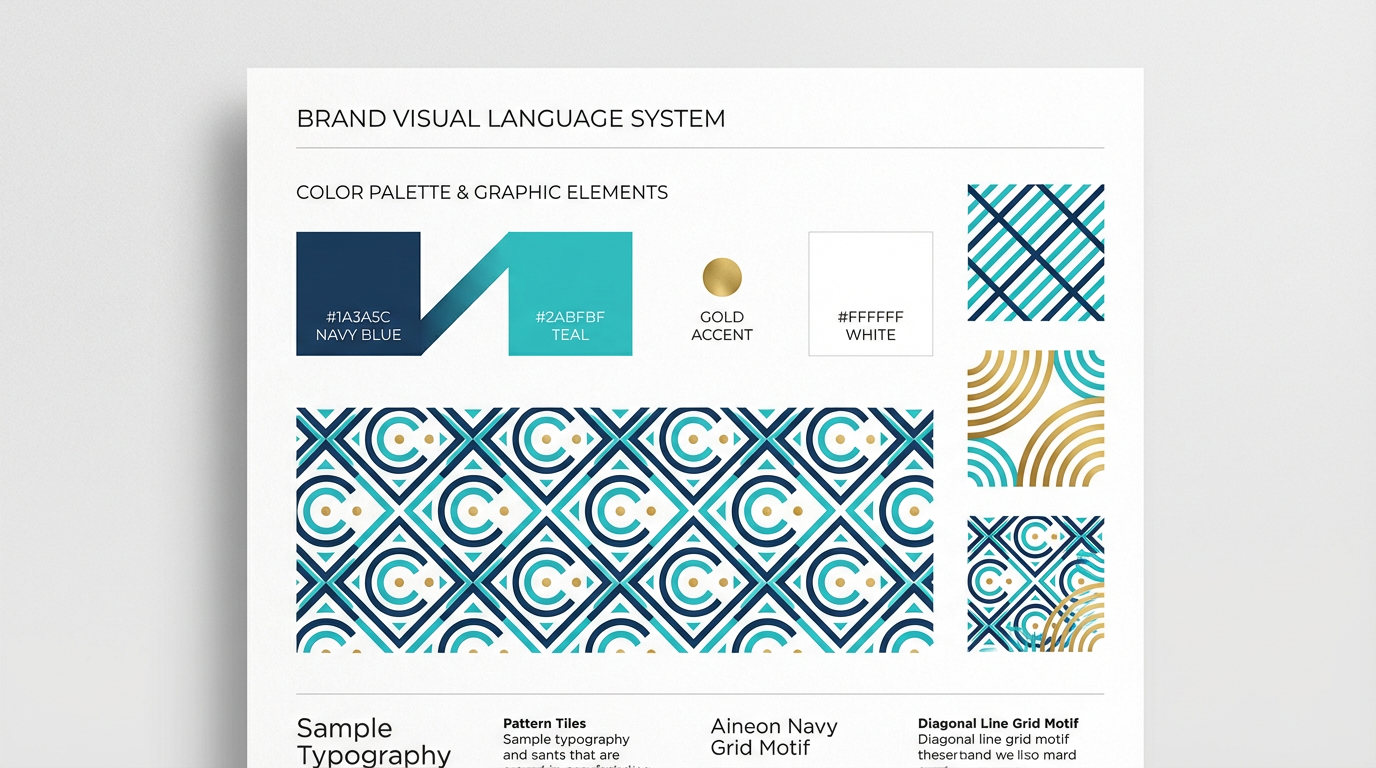
Task: Click the diagonal line grid pattern tile
Action: (1035, 251)
